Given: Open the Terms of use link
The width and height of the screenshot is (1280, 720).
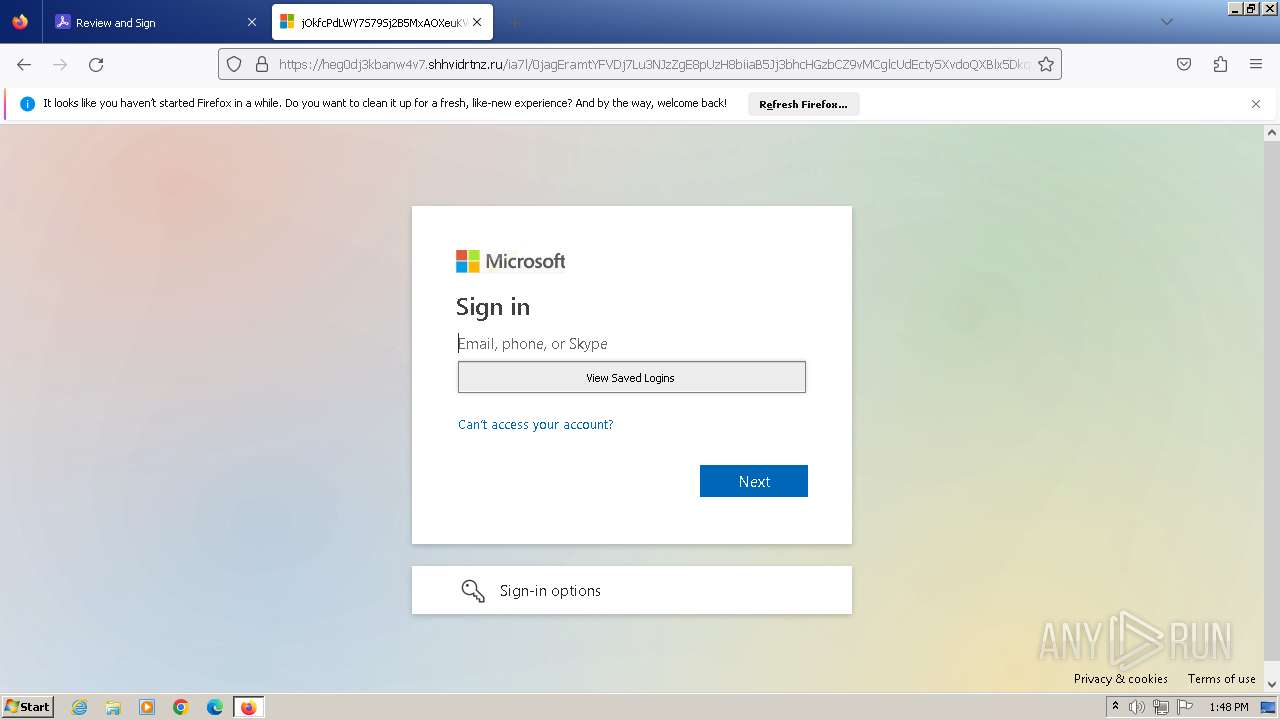Looking at the screenshot, I should [1221, 679].
